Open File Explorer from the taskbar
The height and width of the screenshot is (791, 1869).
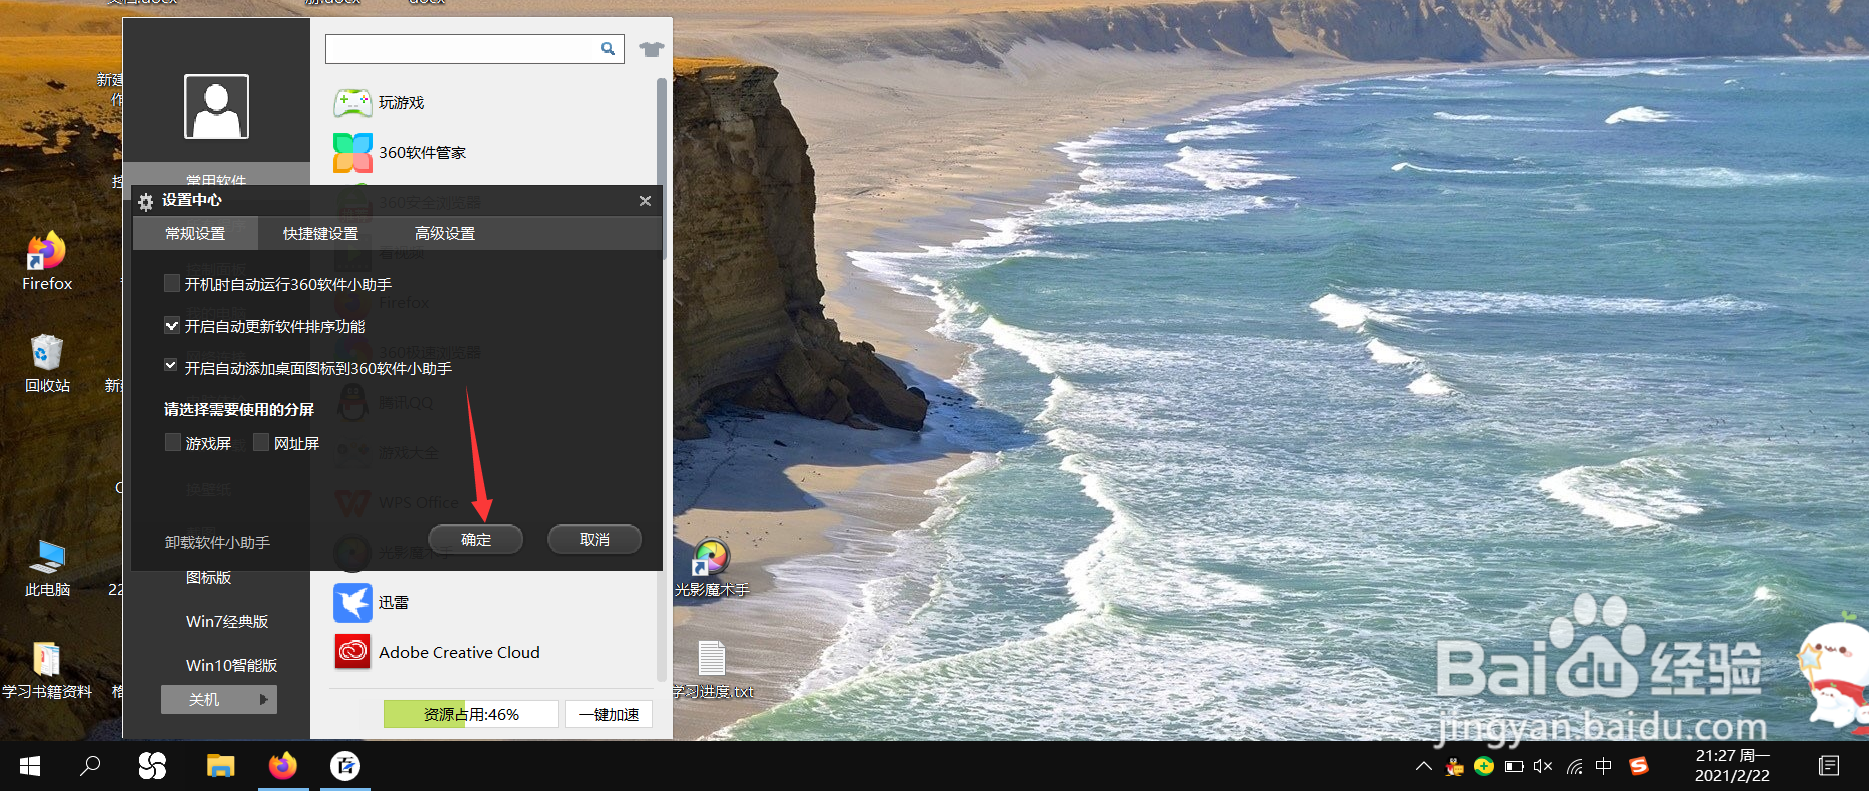(x=220, y=766)
